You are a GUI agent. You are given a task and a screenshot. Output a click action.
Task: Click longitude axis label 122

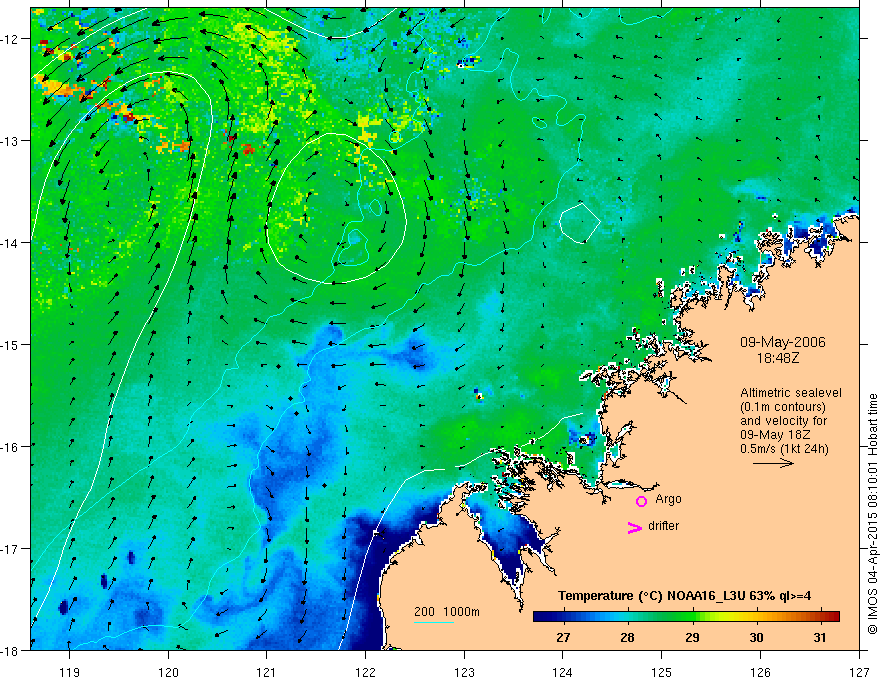(365, 672)
